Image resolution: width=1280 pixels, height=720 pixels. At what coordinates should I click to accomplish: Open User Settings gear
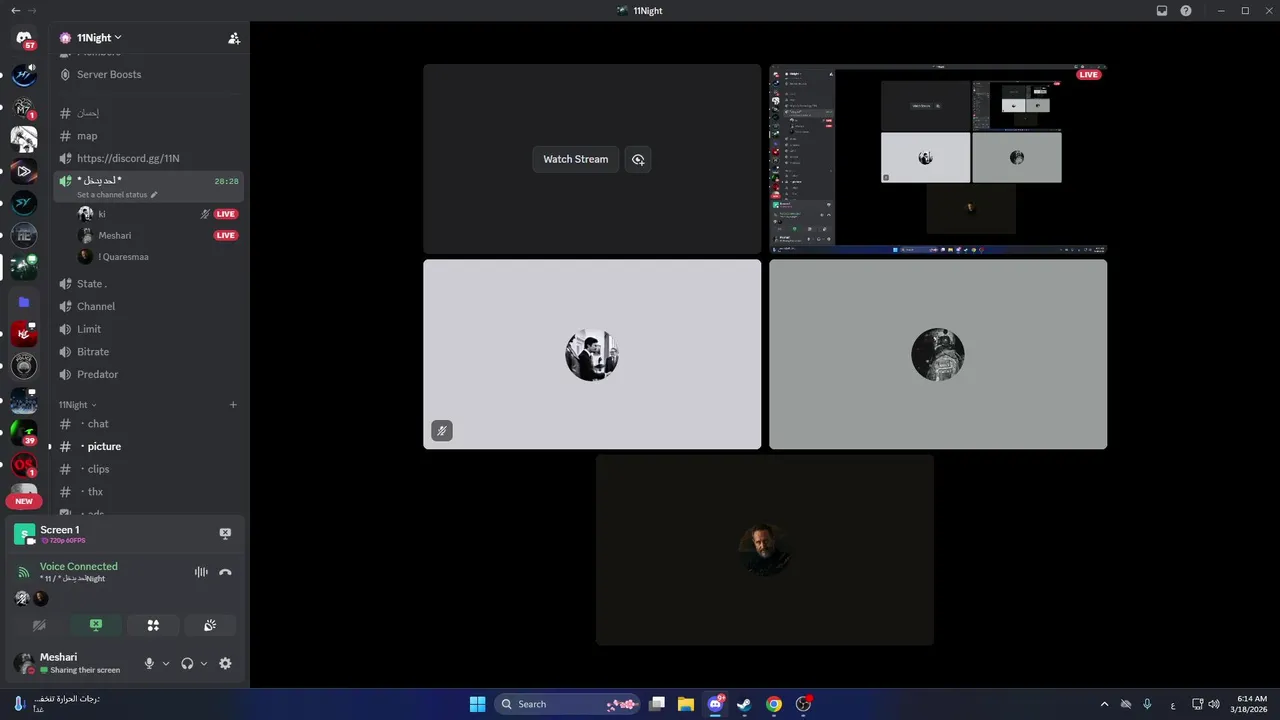tap(225, 663)
